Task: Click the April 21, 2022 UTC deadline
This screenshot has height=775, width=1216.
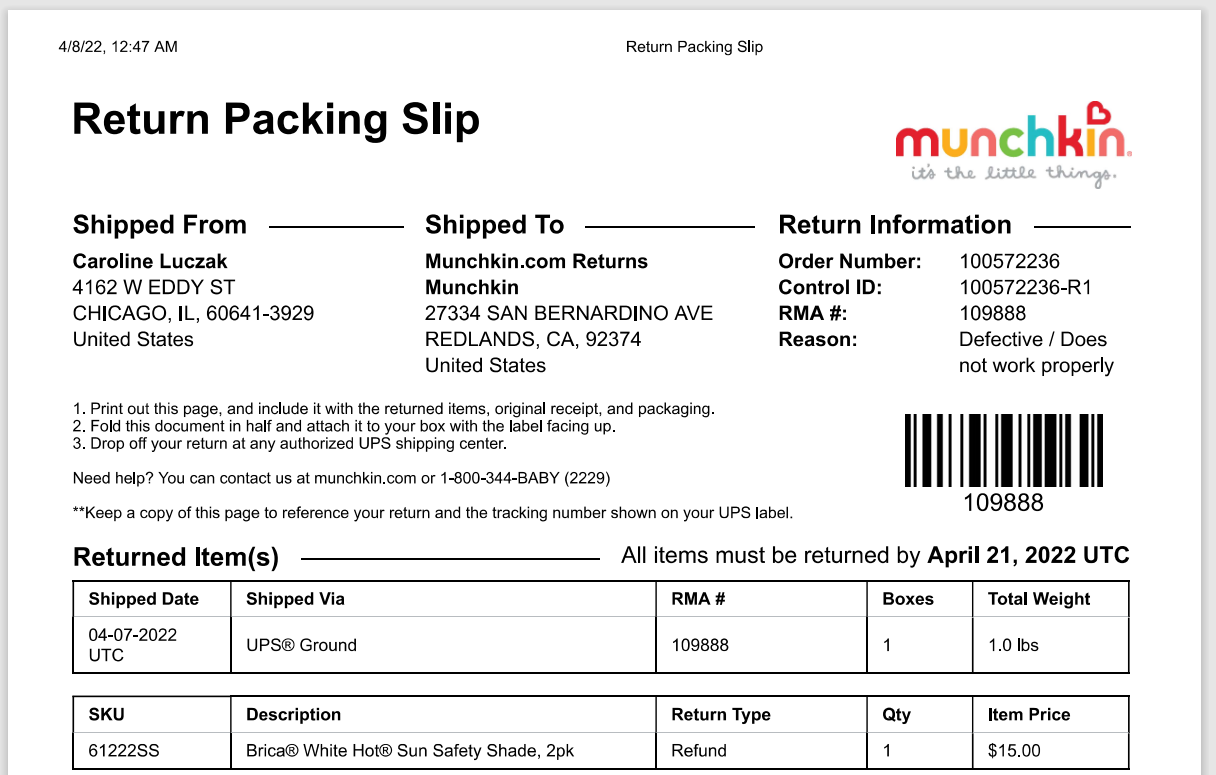Action: [1028, 556]
